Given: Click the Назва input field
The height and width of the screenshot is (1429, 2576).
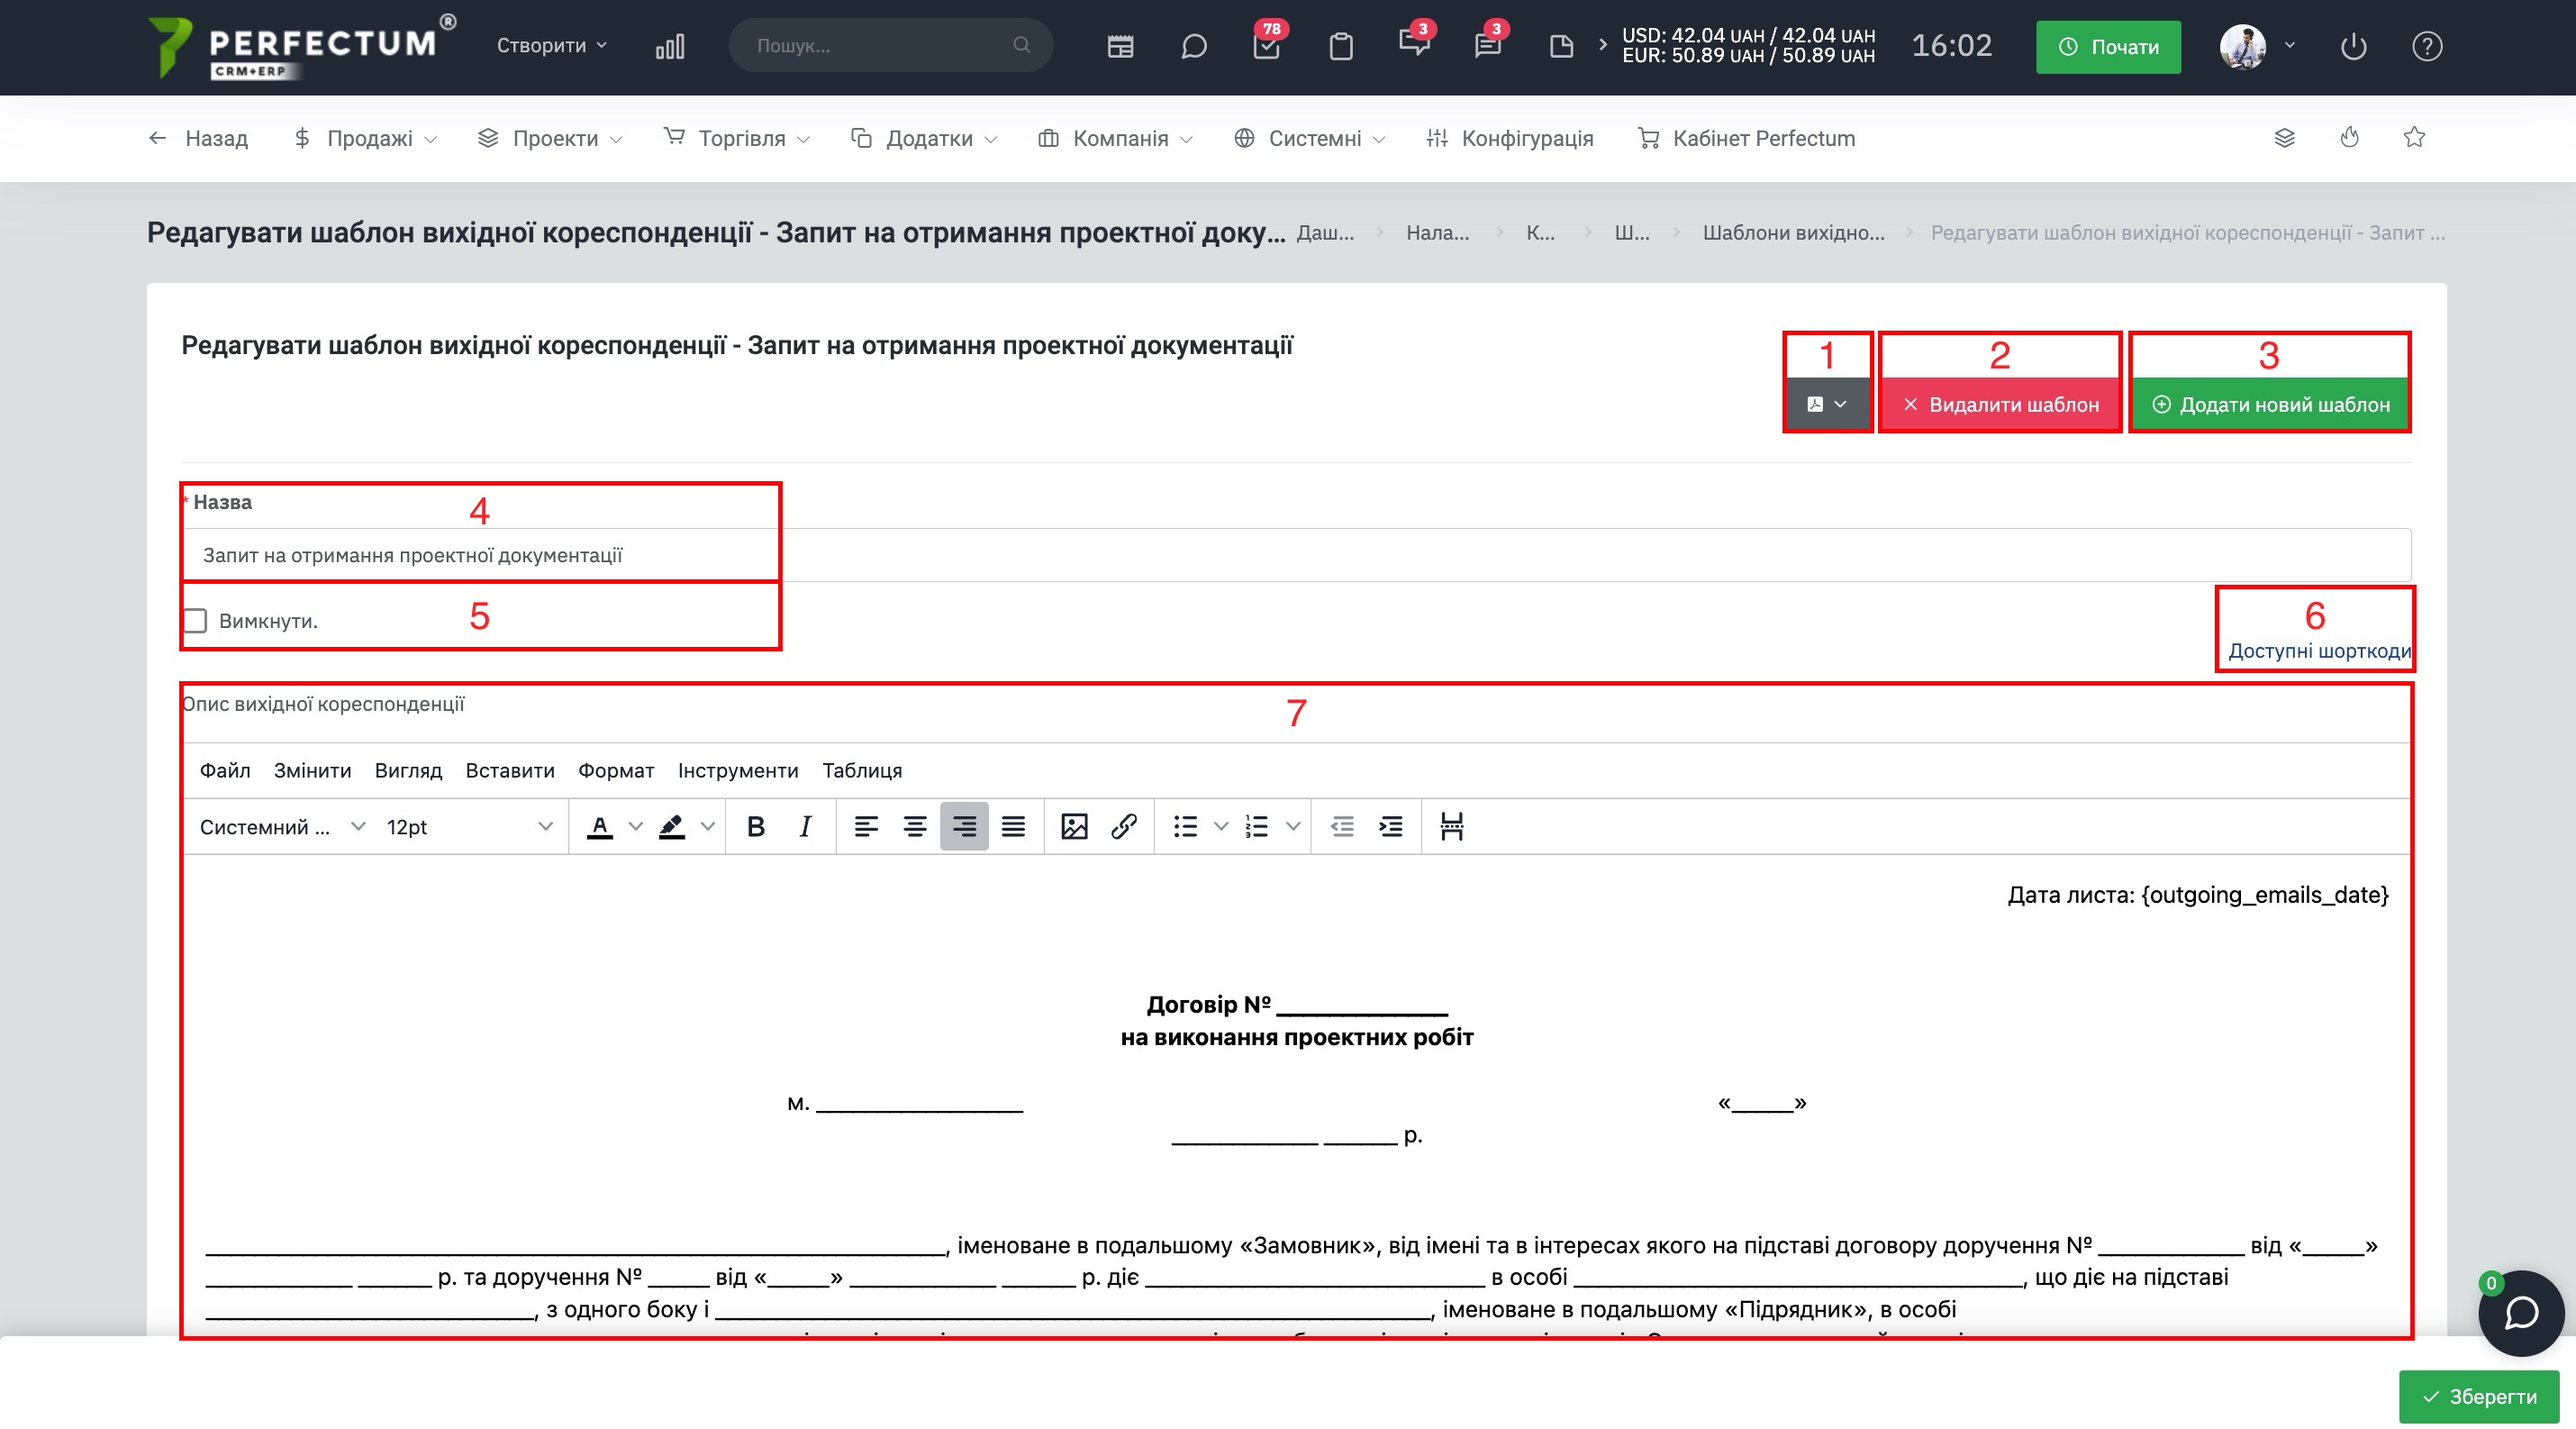Looking at the screenshot, I should coord(1296,555).
